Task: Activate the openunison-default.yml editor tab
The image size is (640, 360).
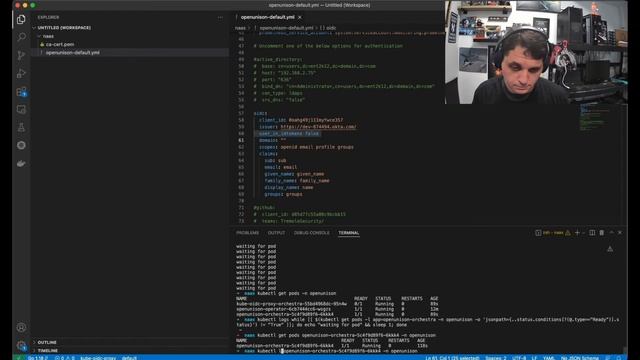Action: [x=267, y=17]
